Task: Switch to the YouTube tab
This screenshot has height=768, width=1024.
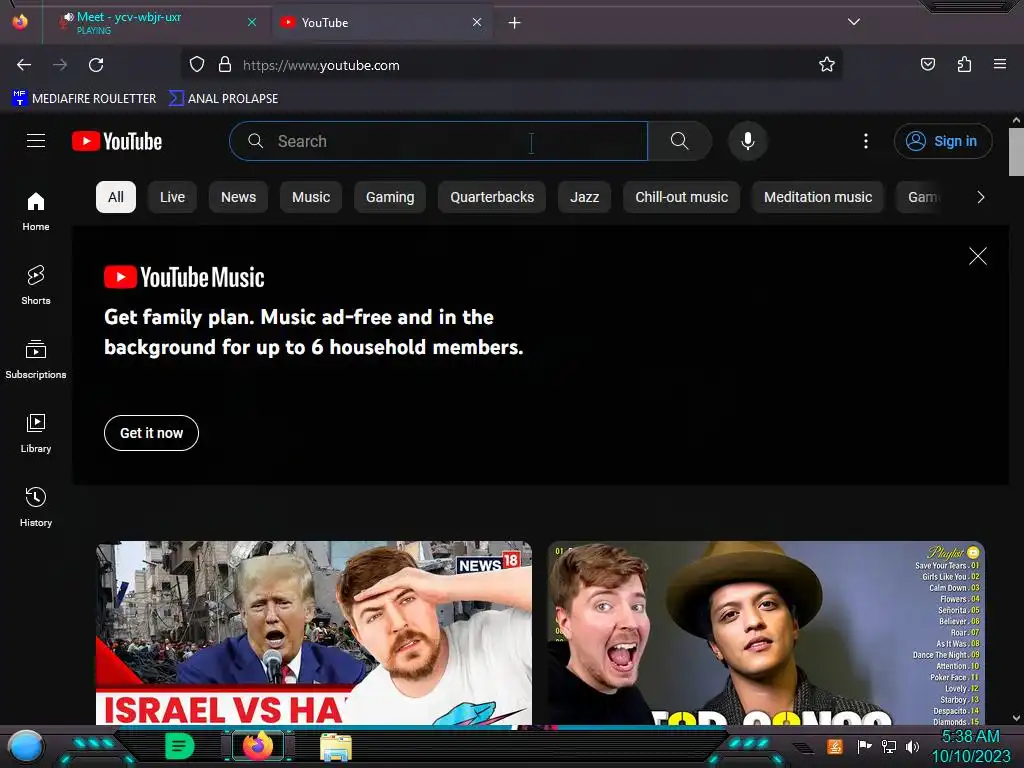Action: (382, 23)
